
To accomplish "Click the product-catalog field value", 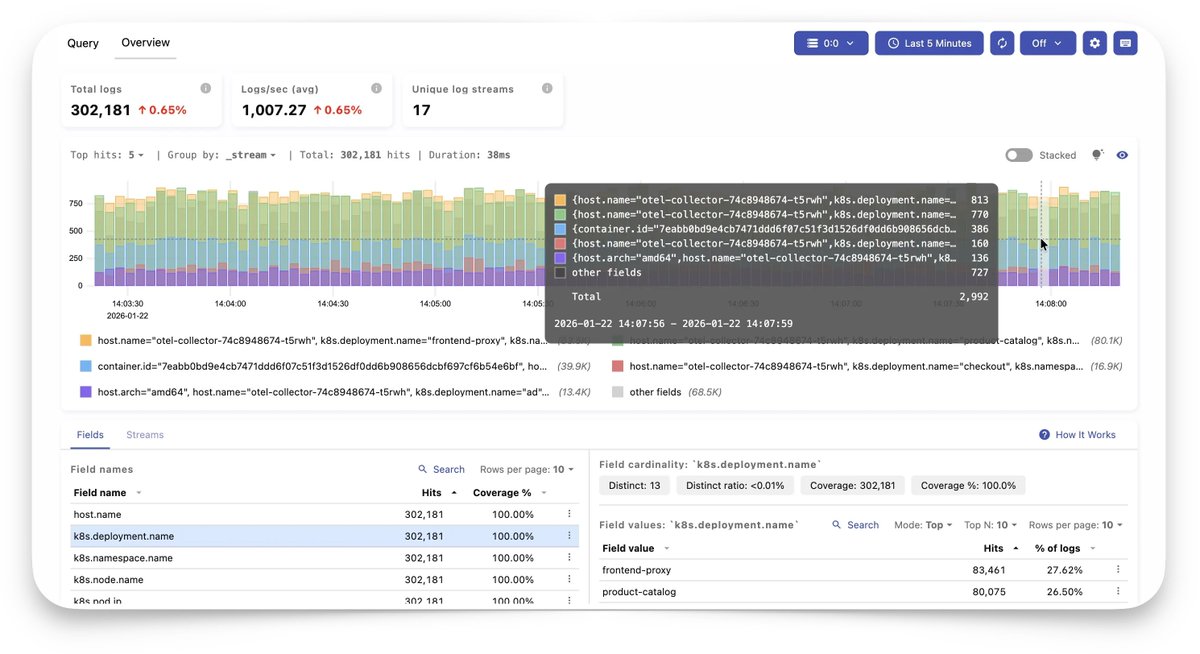I will 639,592.
